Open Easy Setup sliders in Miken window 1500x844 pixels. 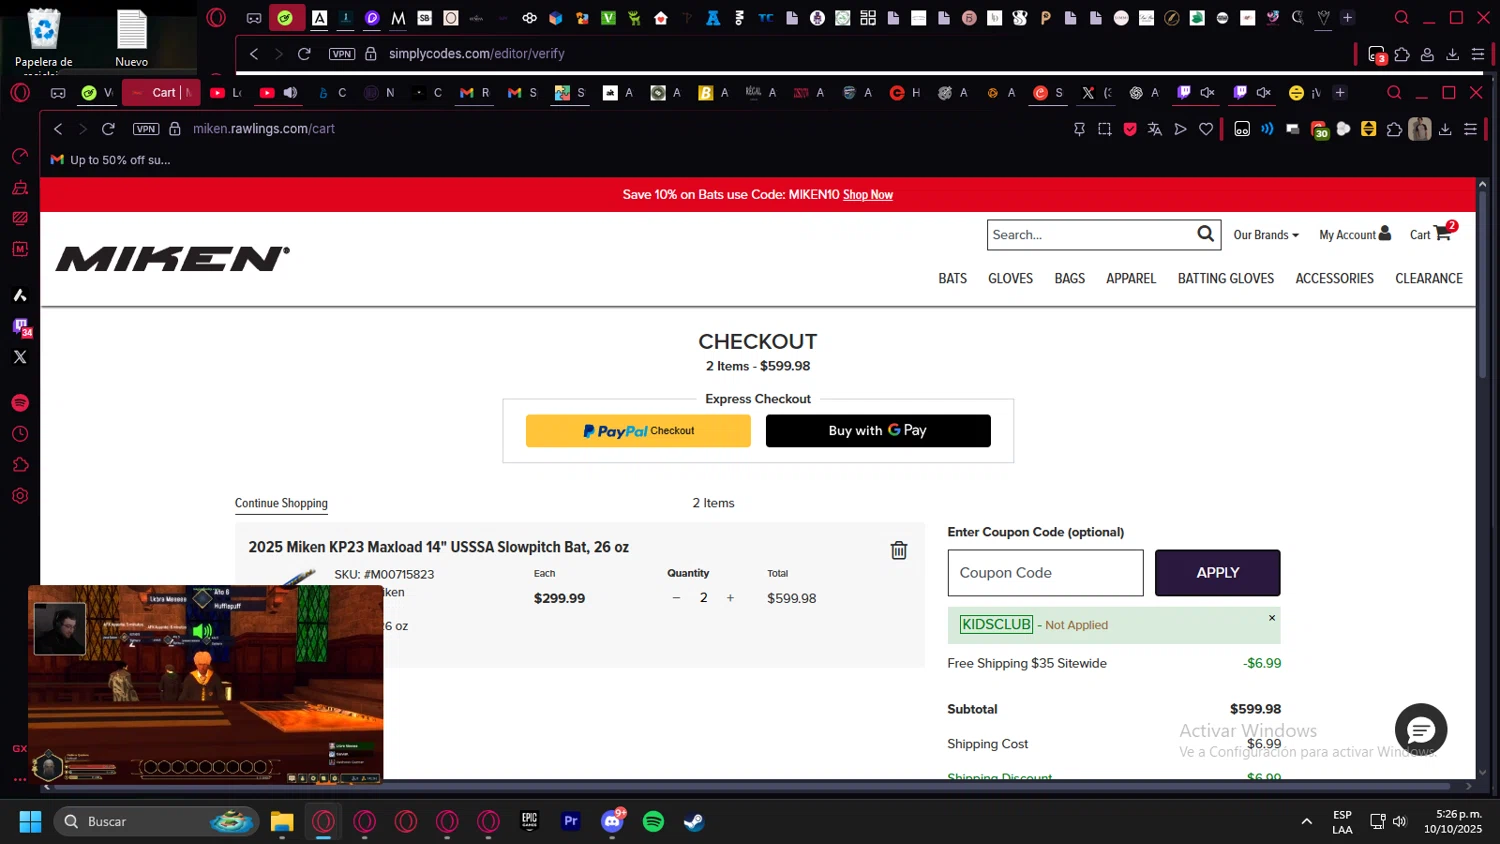click(1470, 129)
